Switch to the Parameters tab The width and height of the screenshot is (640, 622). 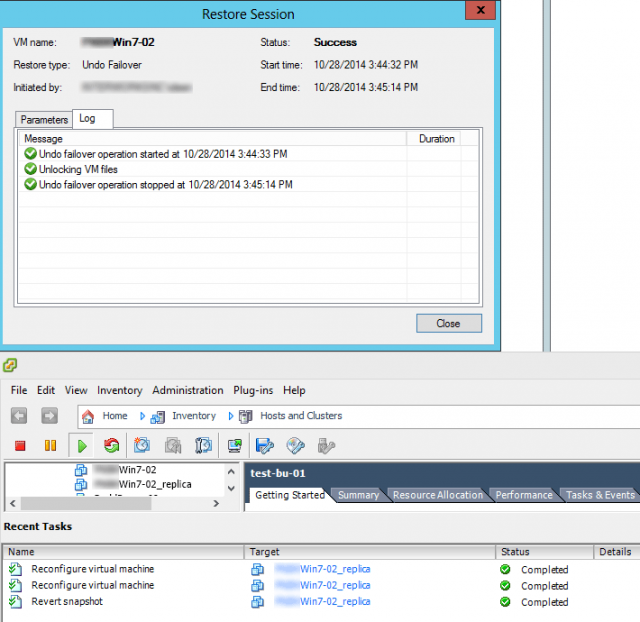click(x=44, y=120)
